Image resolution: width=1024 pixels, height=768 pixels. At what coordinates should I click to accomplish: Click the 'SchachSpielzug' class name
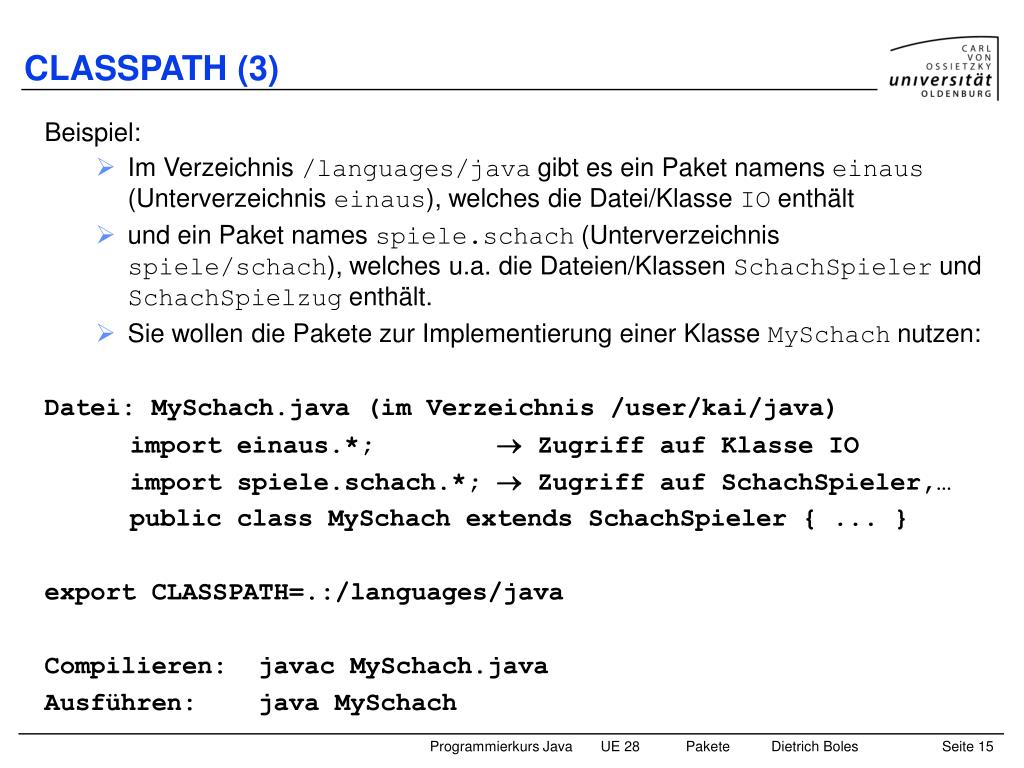(235, 298)
